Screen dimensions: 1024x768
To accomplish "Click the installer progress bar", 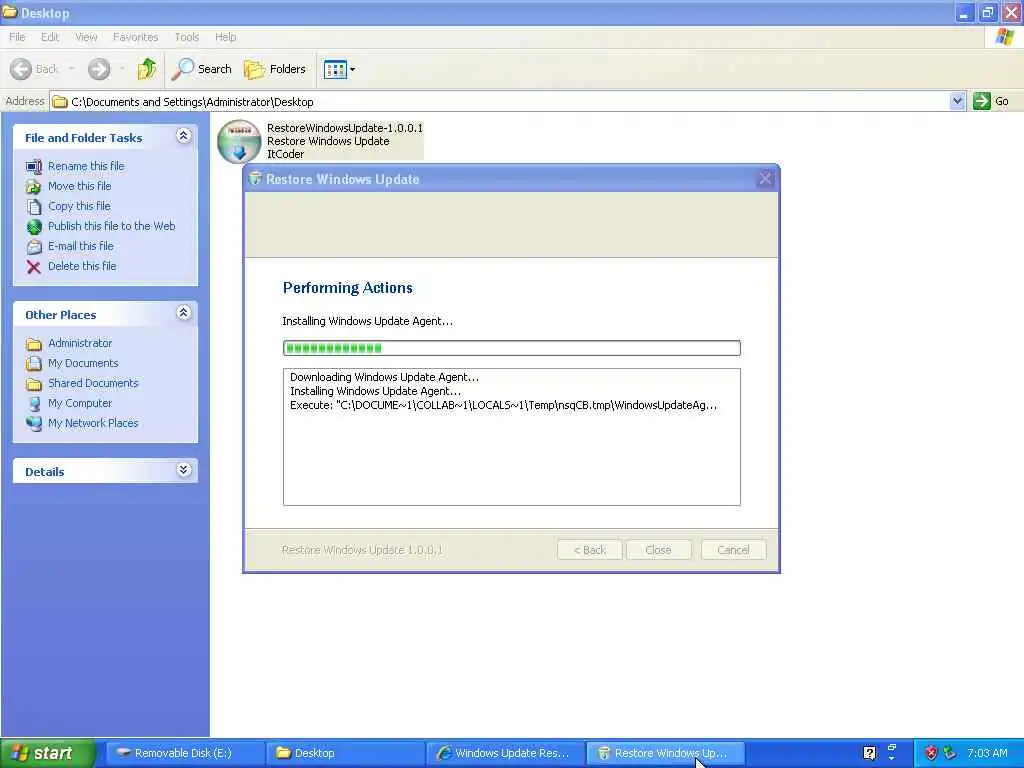I will pyautogui.click(x=512, y=348).
